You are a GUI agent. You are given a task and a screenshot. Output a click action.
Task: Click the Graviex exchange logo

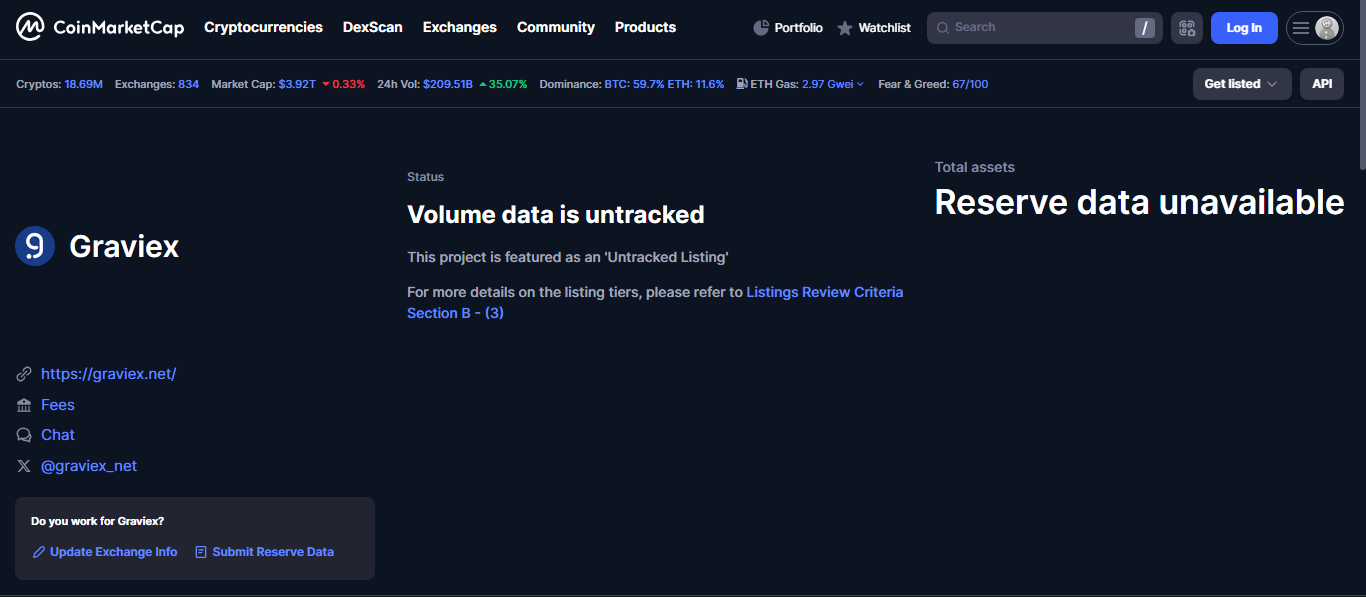[35, 246]
